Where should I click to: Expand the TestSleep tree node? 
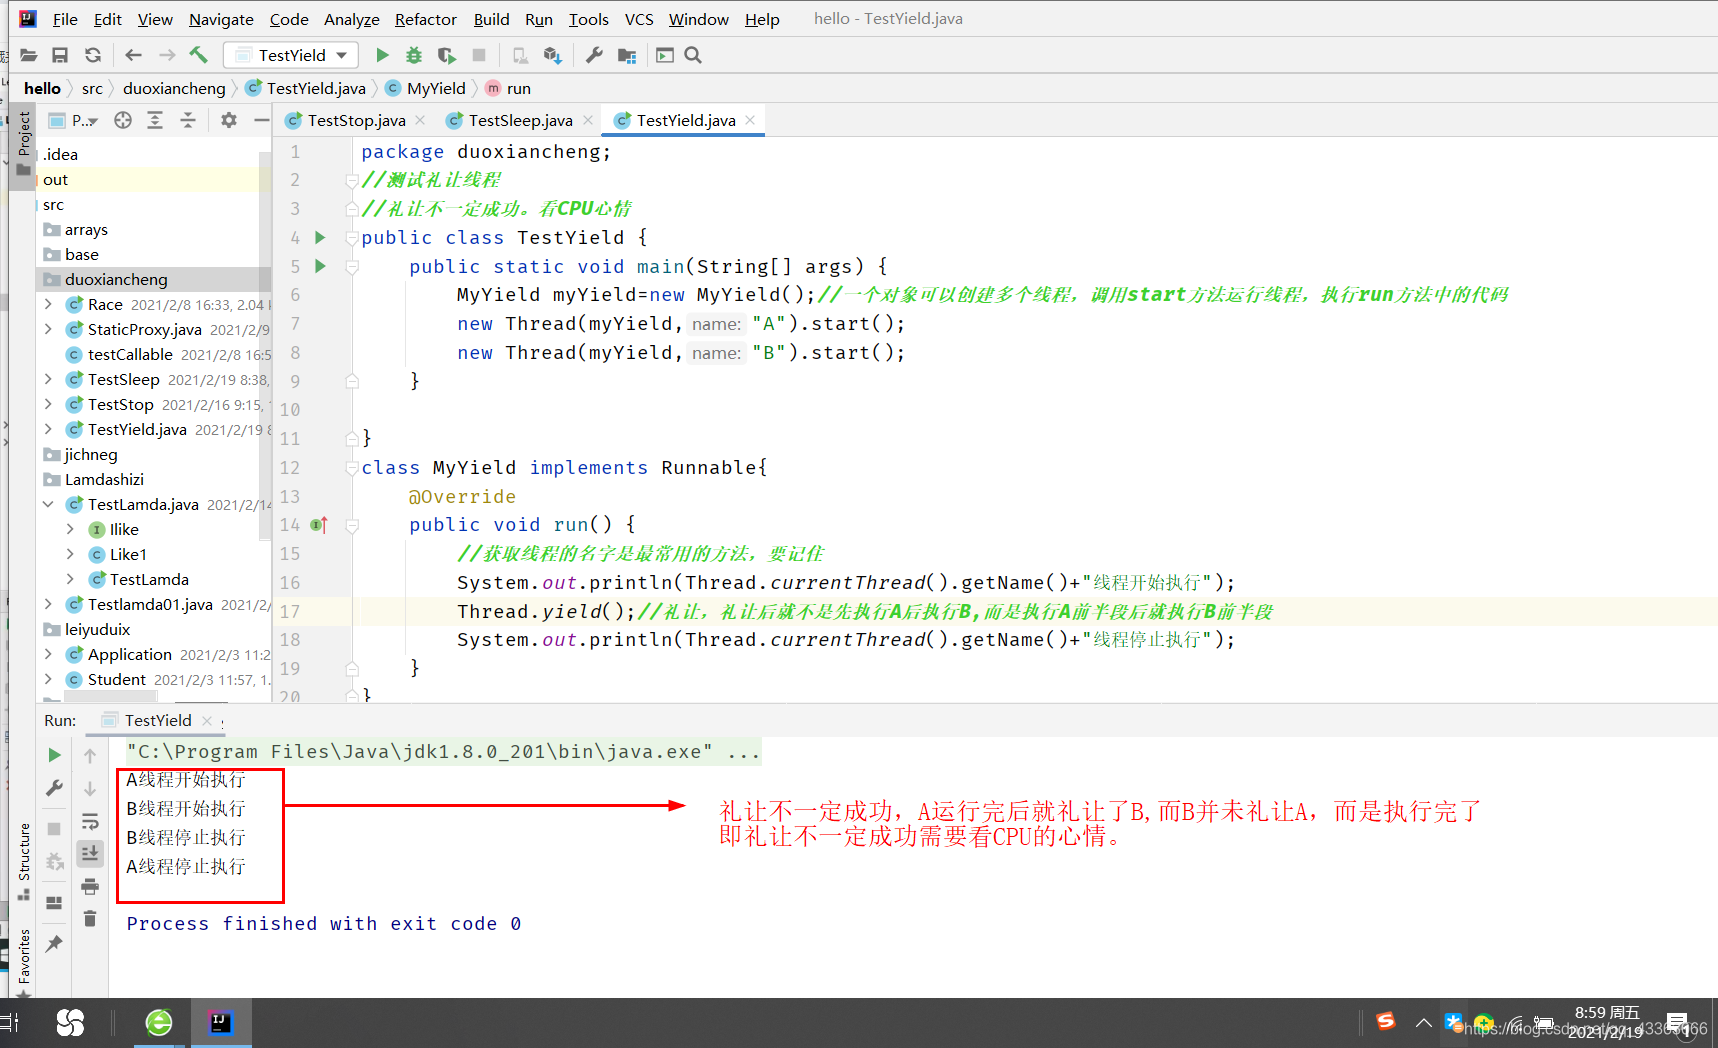pyautogui.click(x=48, y=379)
